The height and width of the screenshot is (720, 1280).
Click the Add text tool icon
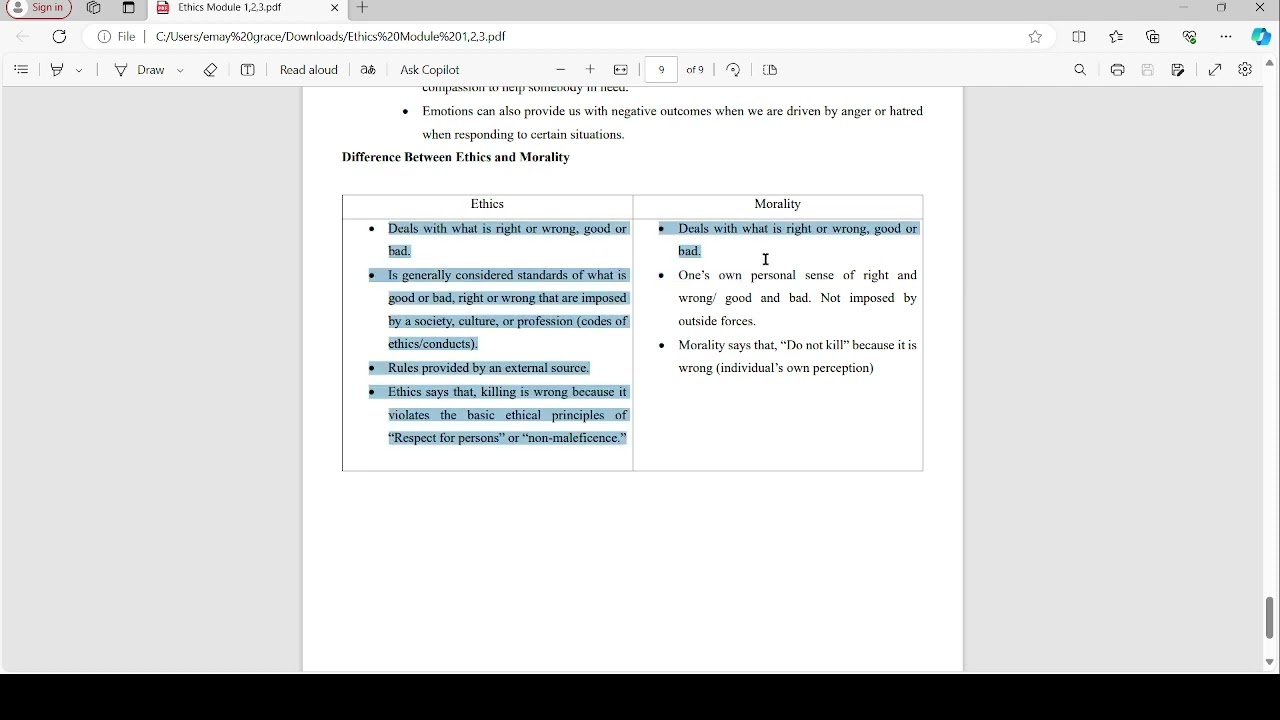point(248,70)
